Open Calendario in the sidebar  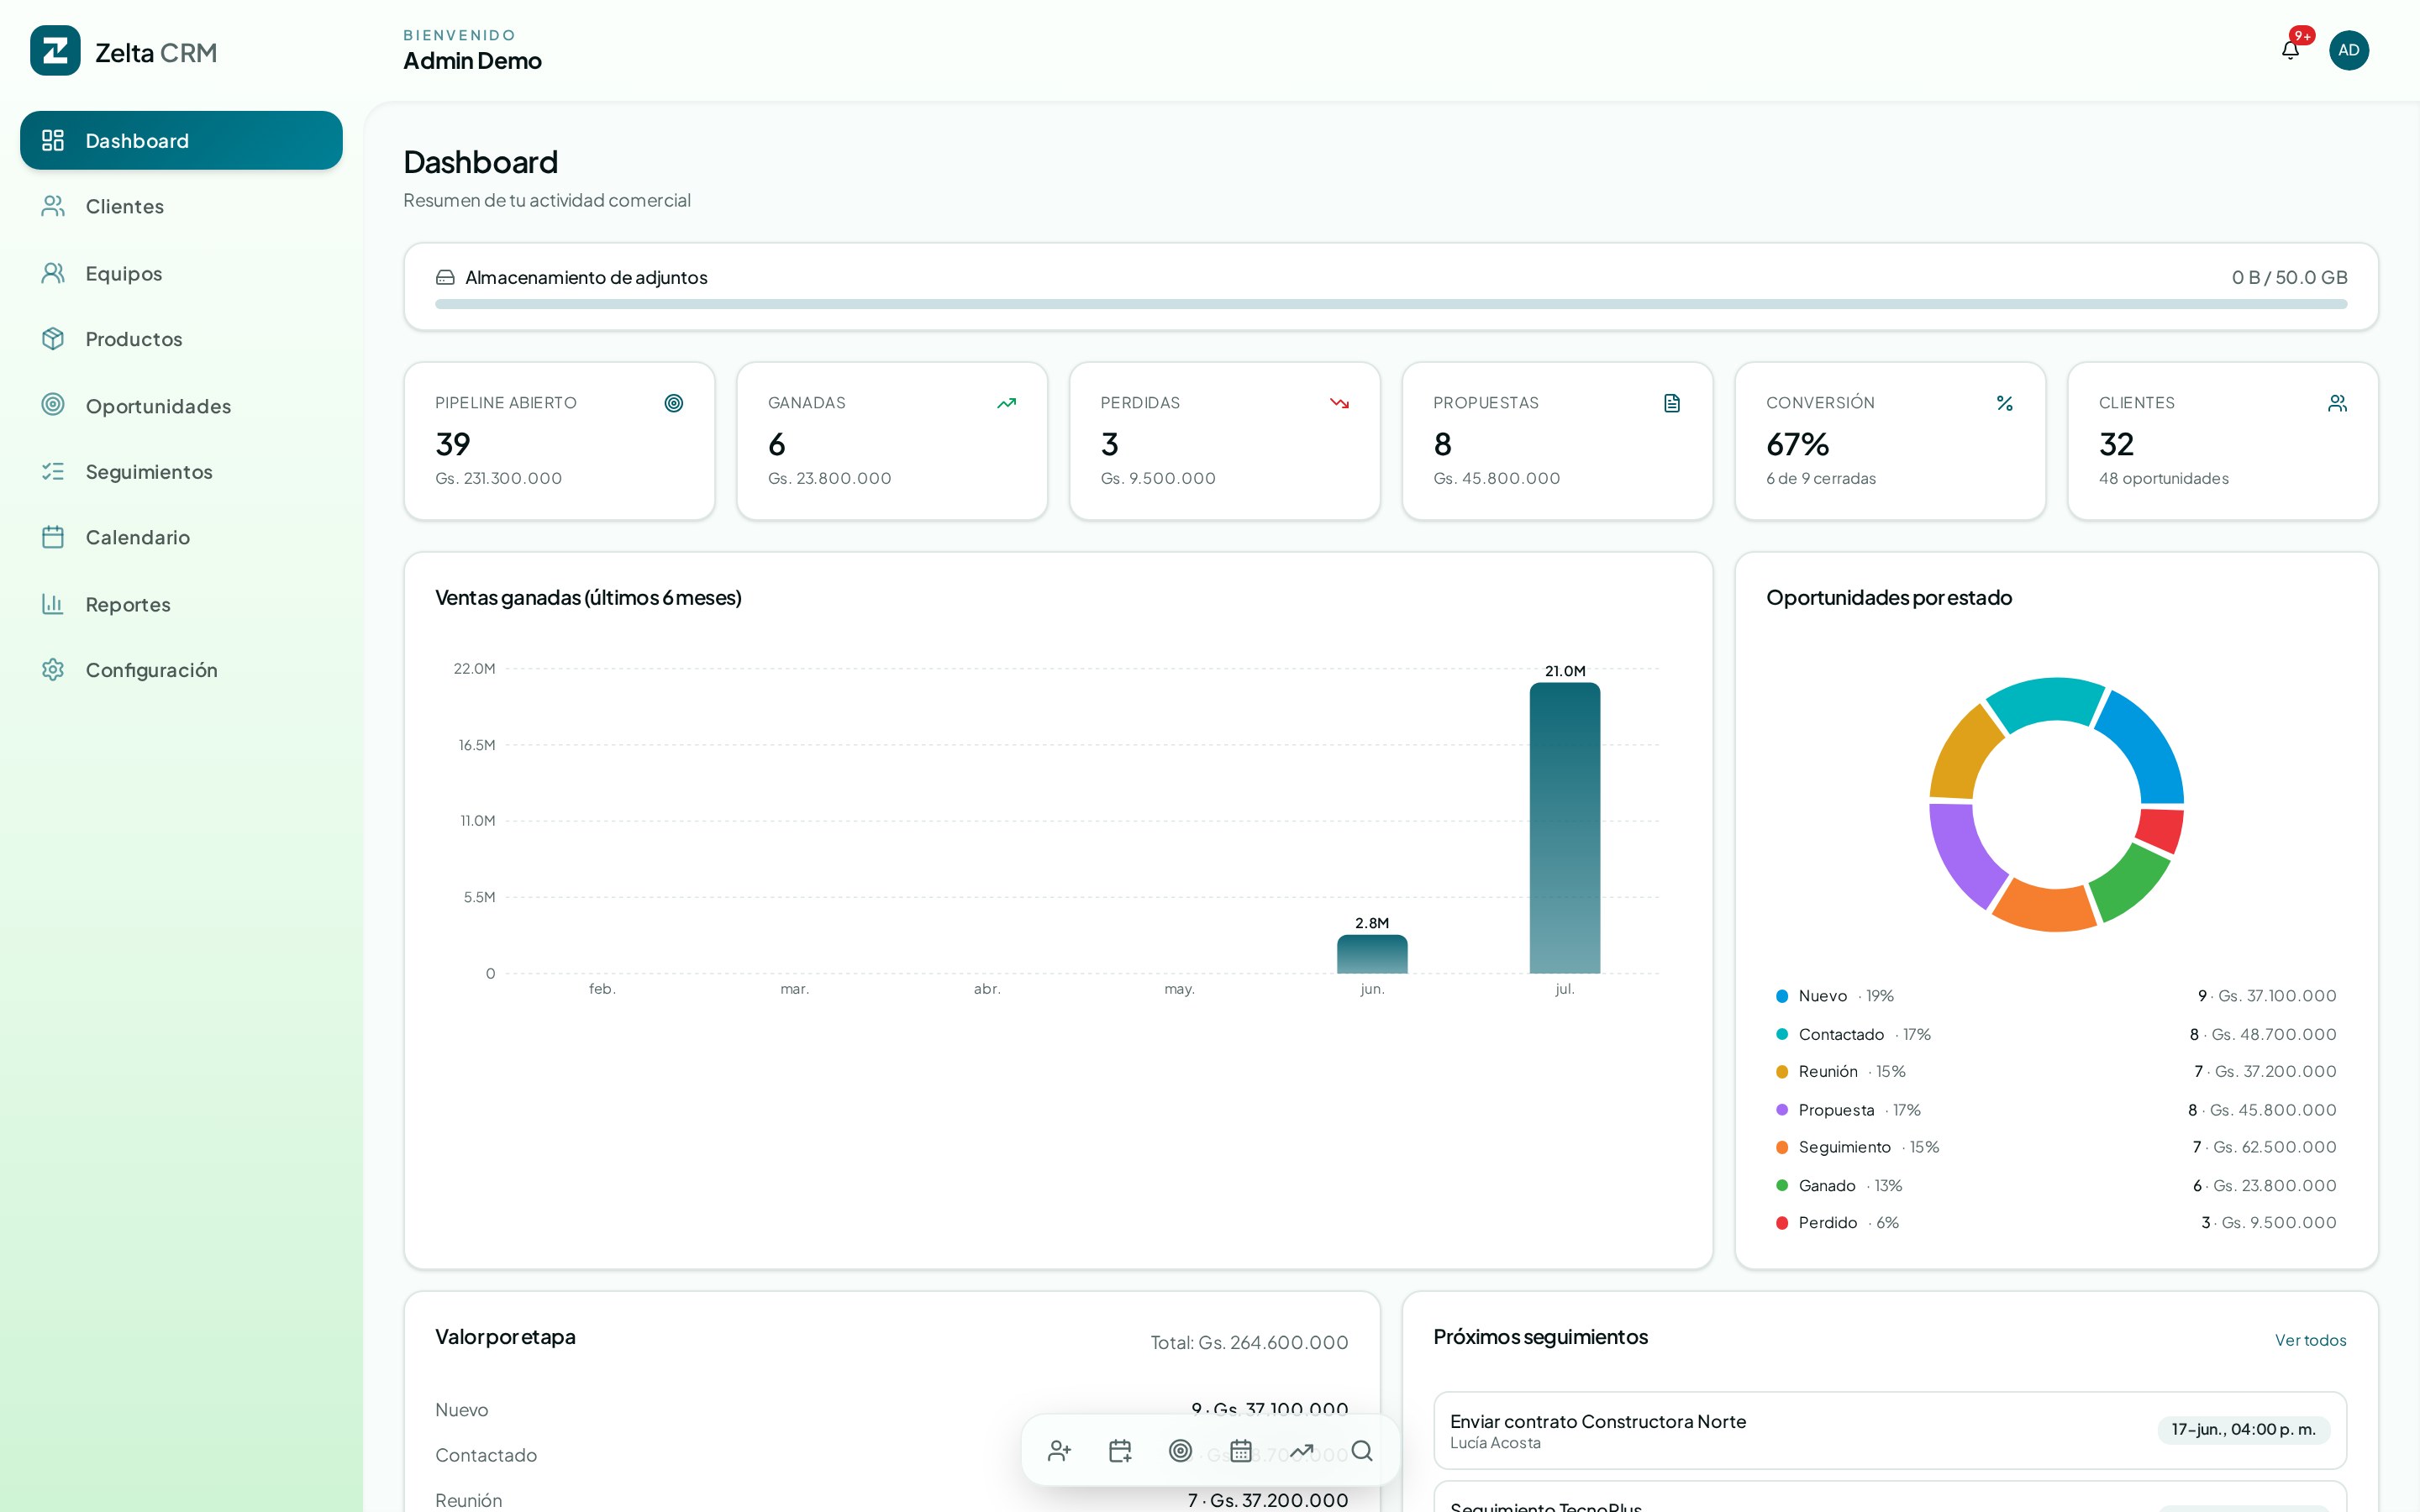point(181,538)
